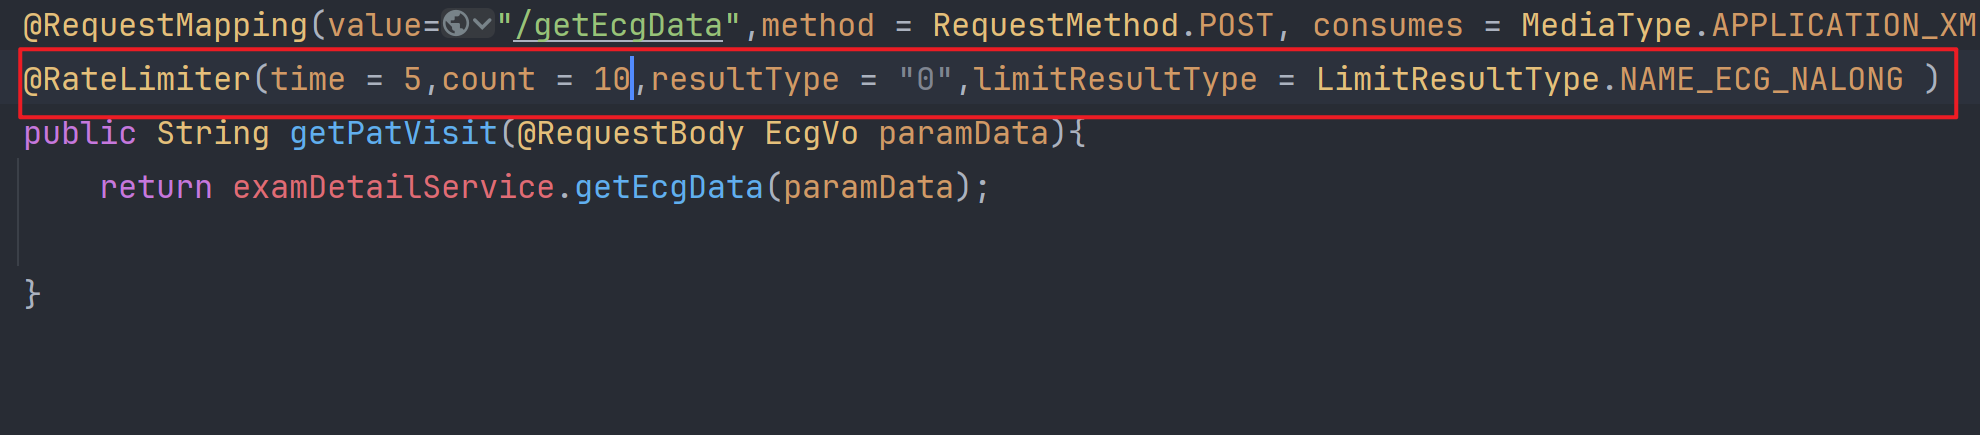Click the NAME_ECG_NALONG constant
The height and width of the screenshot is (435, 1980).
(x=1762, y=80)
